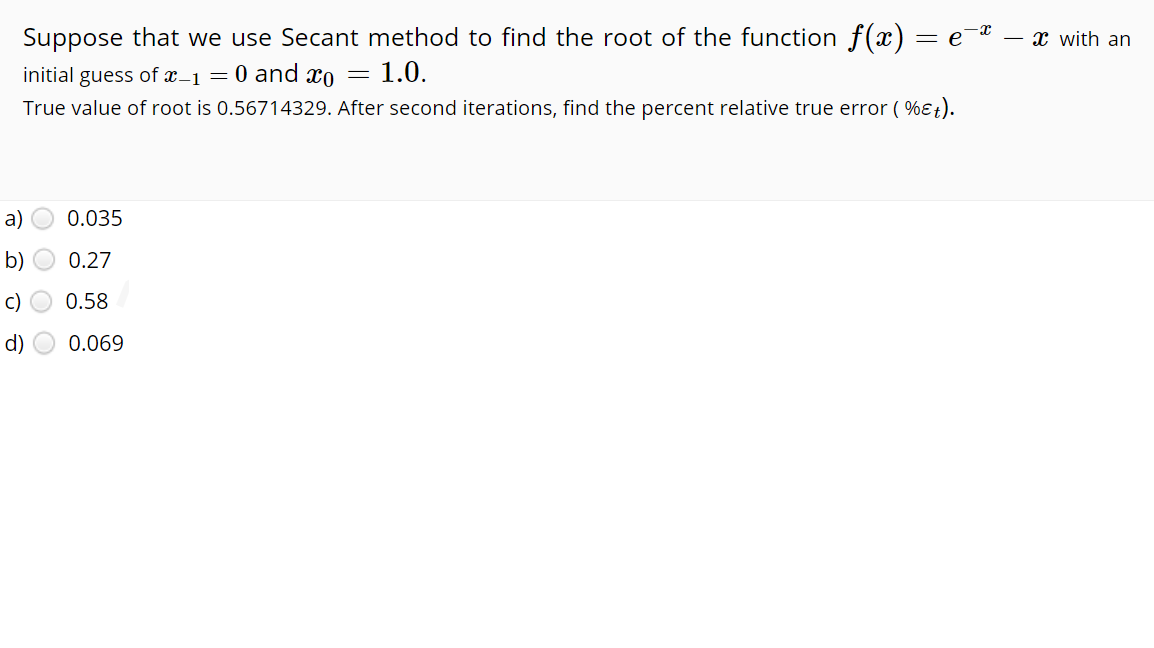Click the option label 0.069
This screenshot has width=1154, height=648.
(x=95, y=343)
